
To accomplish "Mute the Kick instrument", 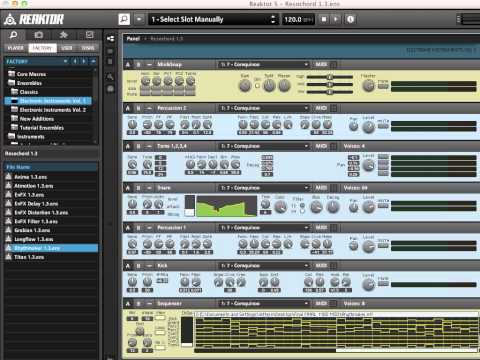I will click(383, 284).
